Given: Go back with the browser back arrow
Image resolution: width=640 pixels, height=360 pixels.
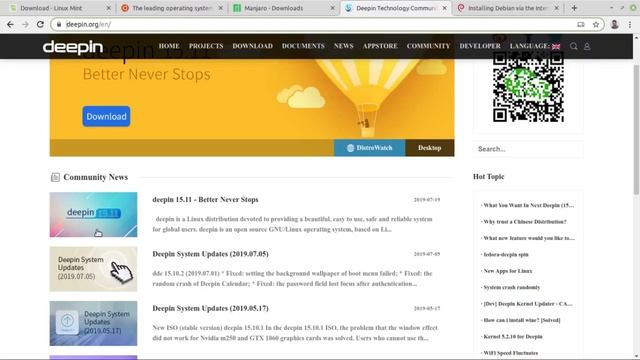Looking at the screenshot, I should click(10, 24).
